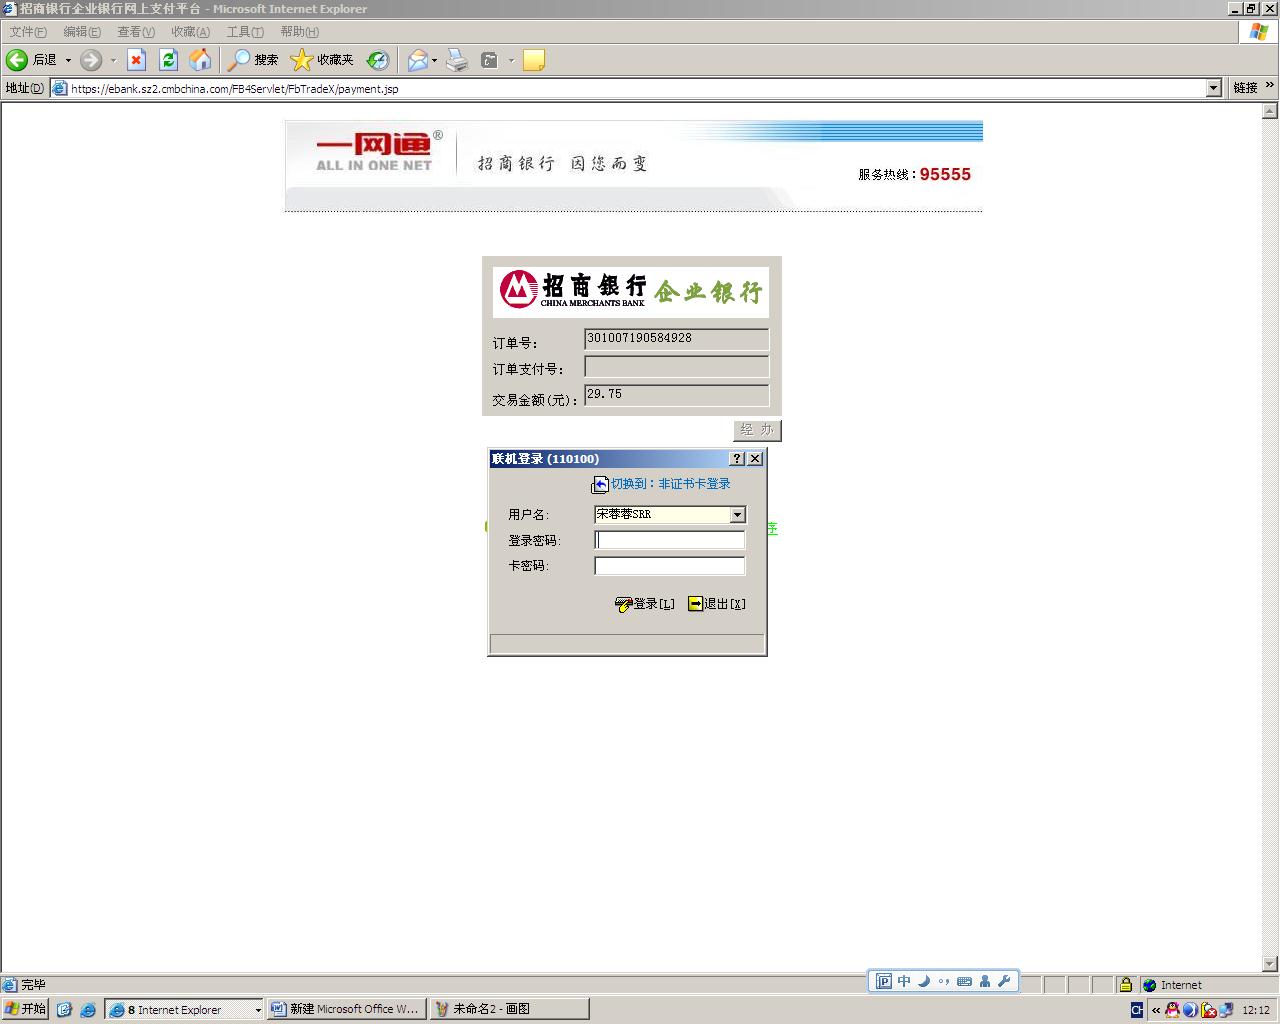Open the address bar dropdown arrow
The image size is (1280, 1024).
(1213, 88)
